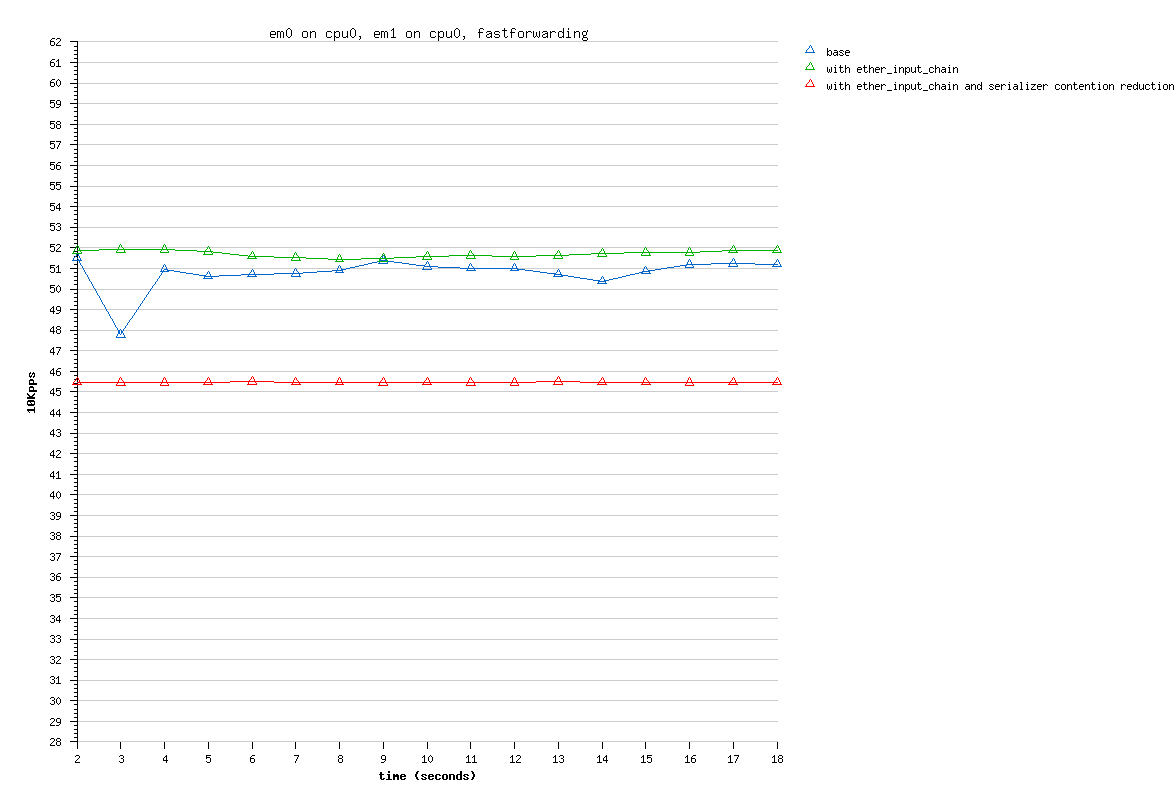Click the blue base data point at time 2
Viewport: 1174px width, 801px height.
[x=77, y=258]
